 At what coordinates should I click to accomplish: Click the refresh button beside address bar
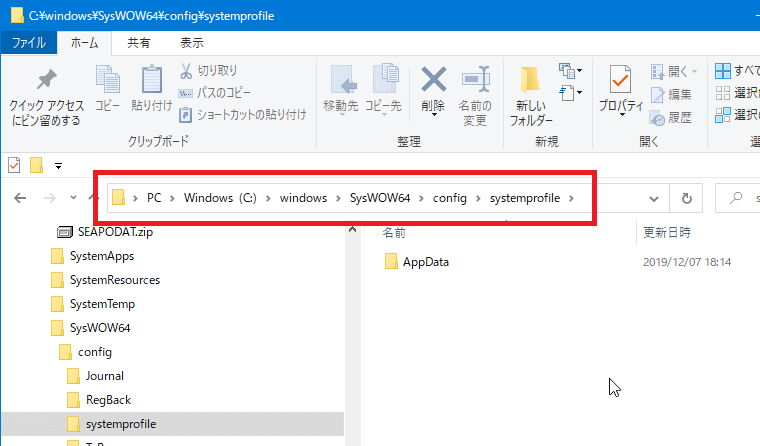(686, 198)
